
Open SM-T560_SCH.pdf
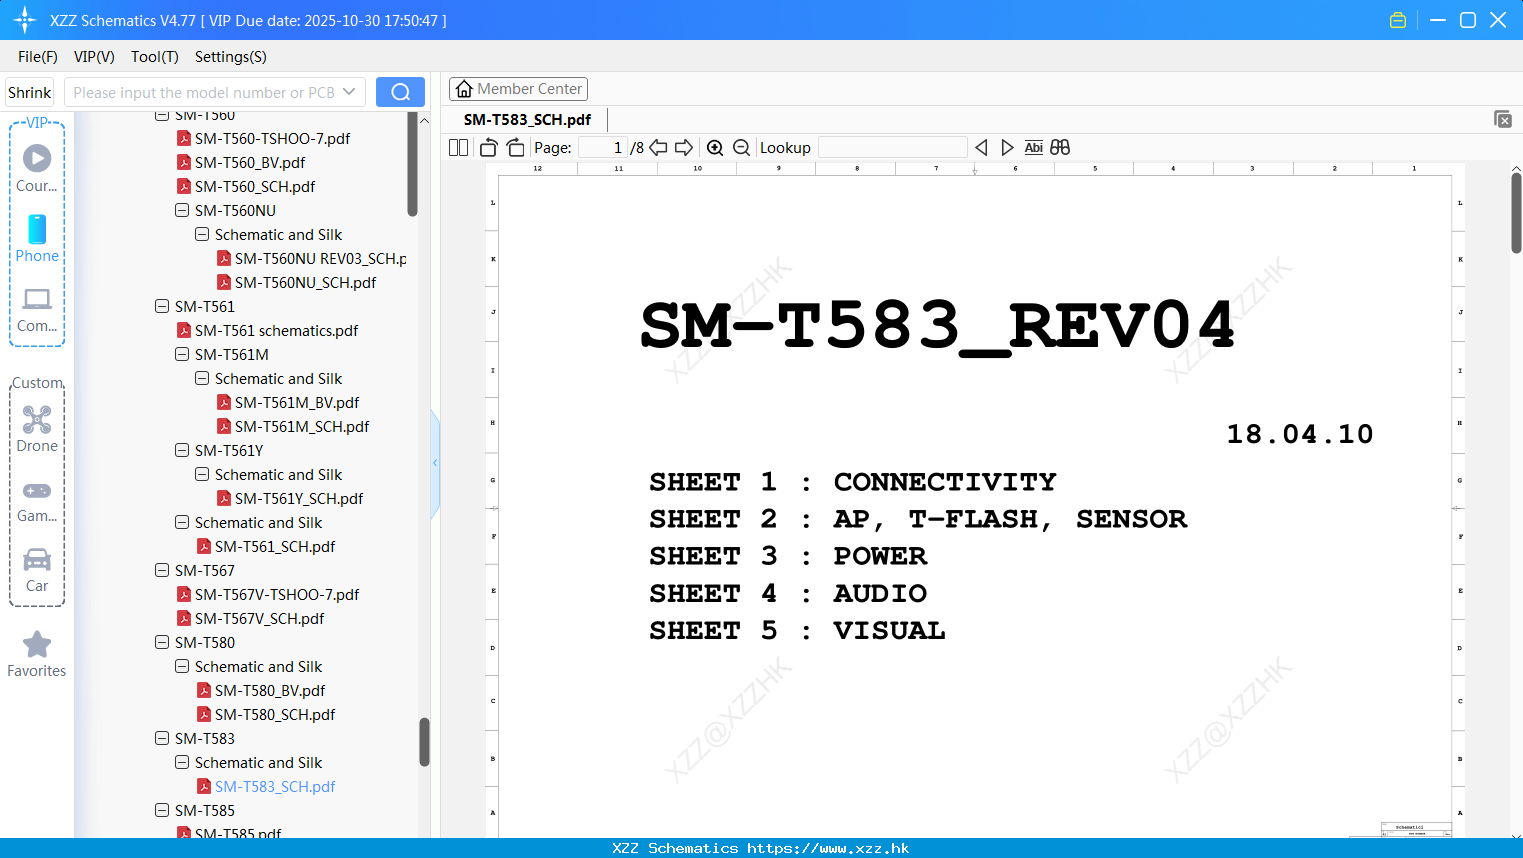click(x=255, y=186)
